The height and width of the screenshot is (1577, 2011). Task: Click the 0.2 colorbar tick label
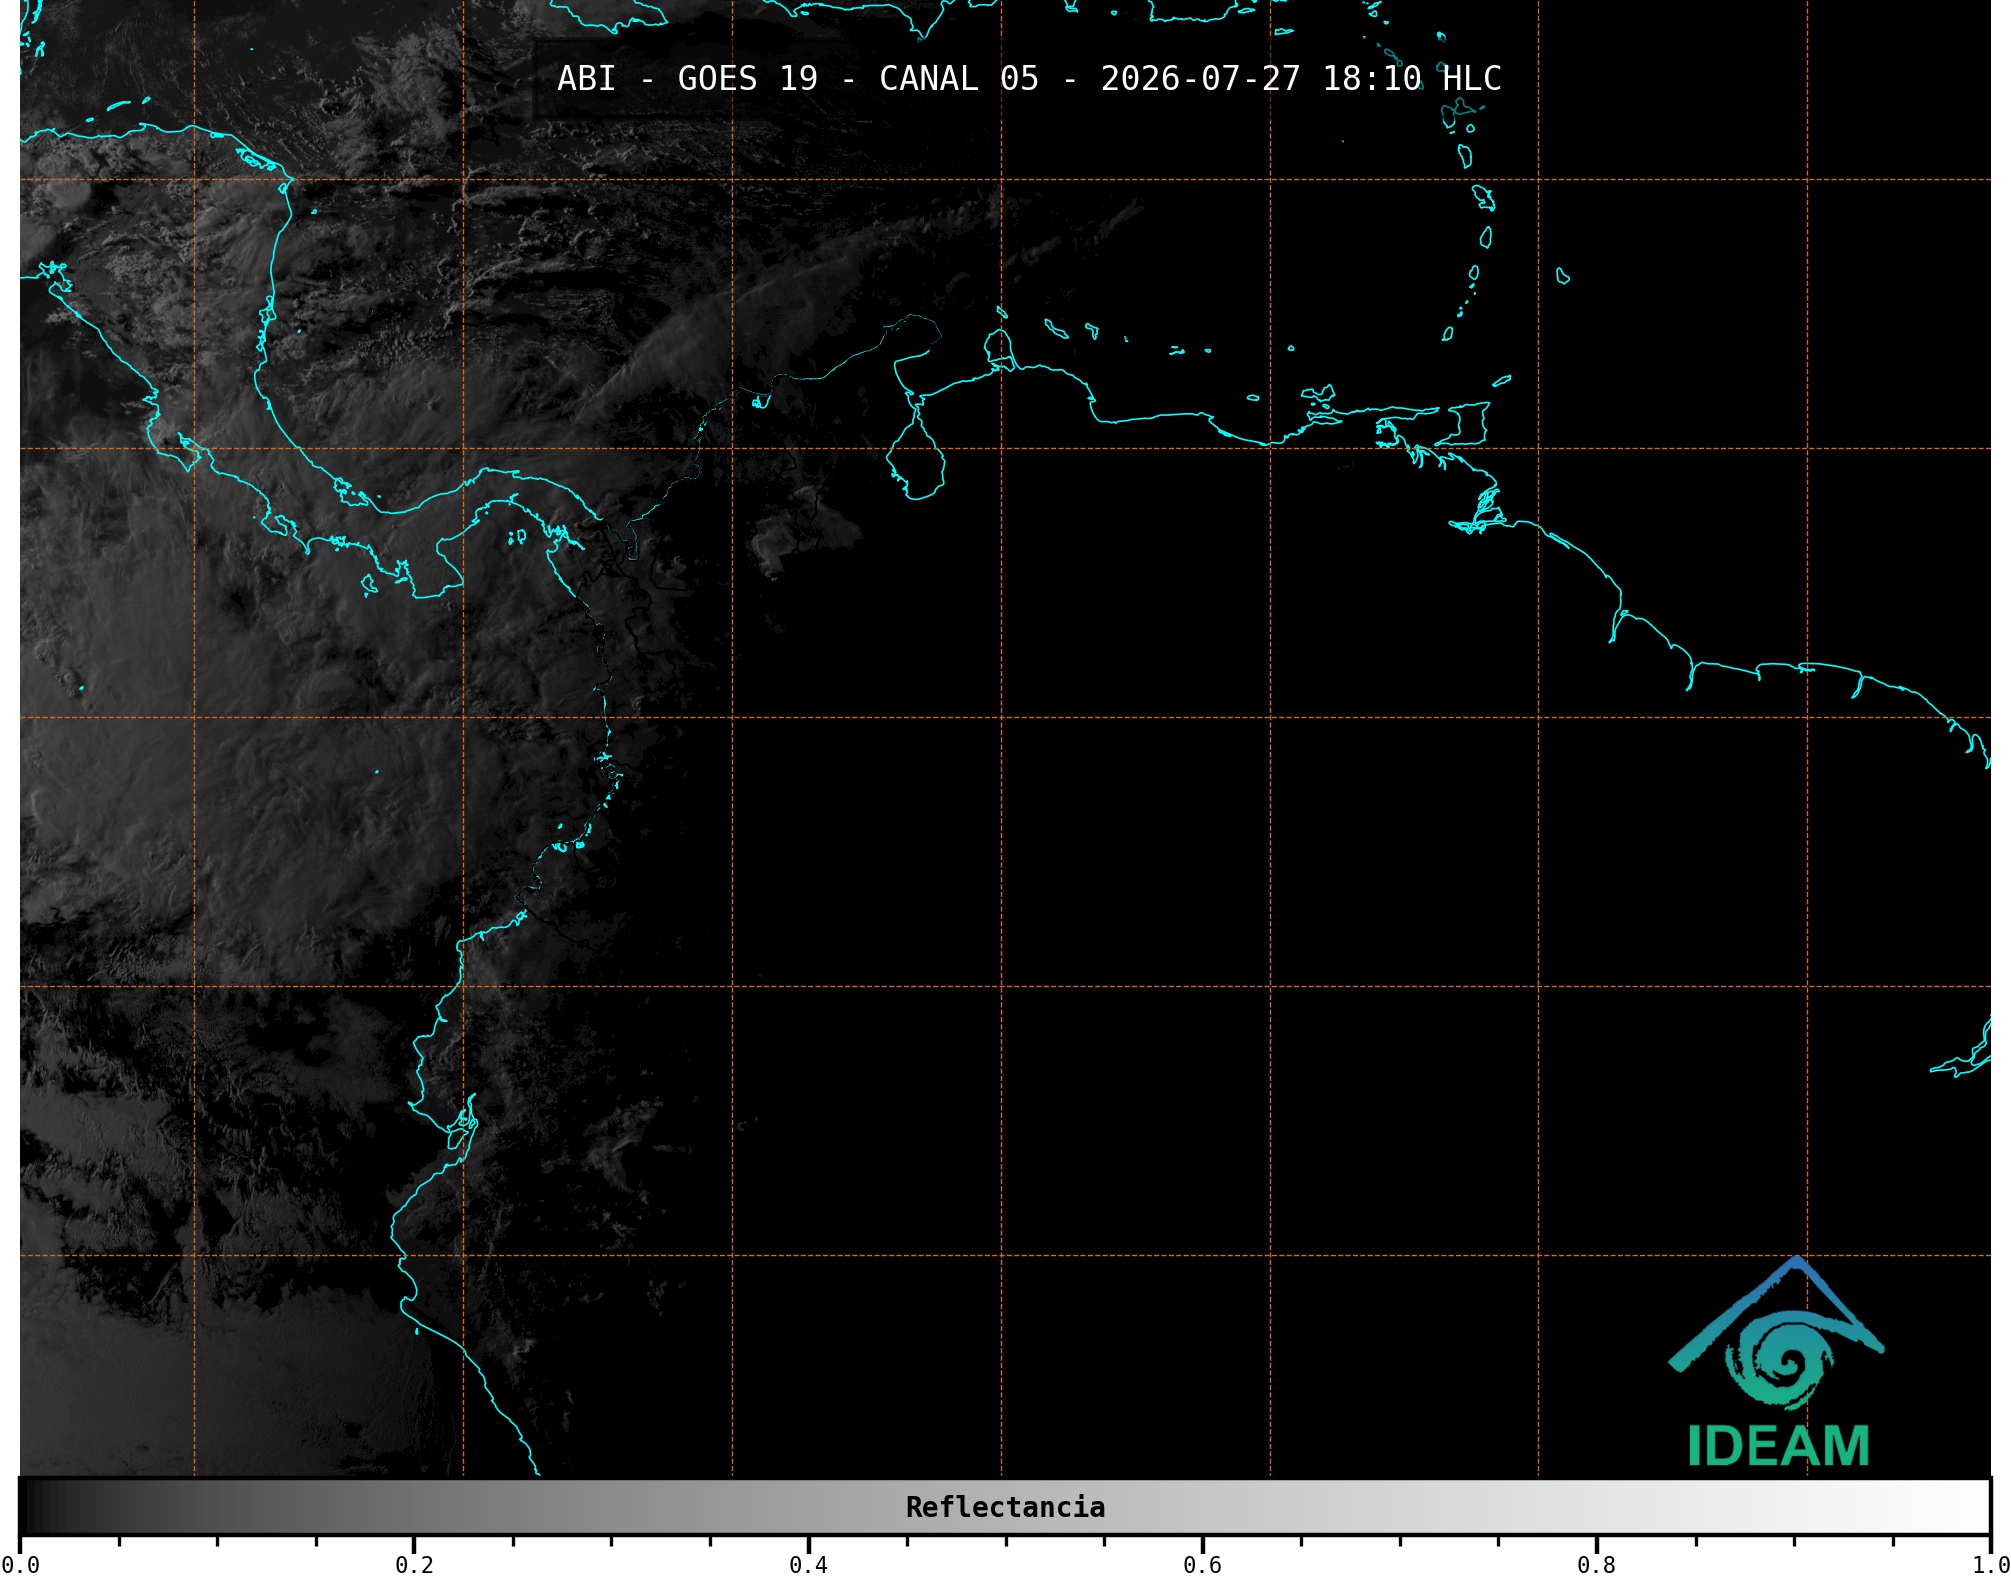click(x=414, y=1565)
